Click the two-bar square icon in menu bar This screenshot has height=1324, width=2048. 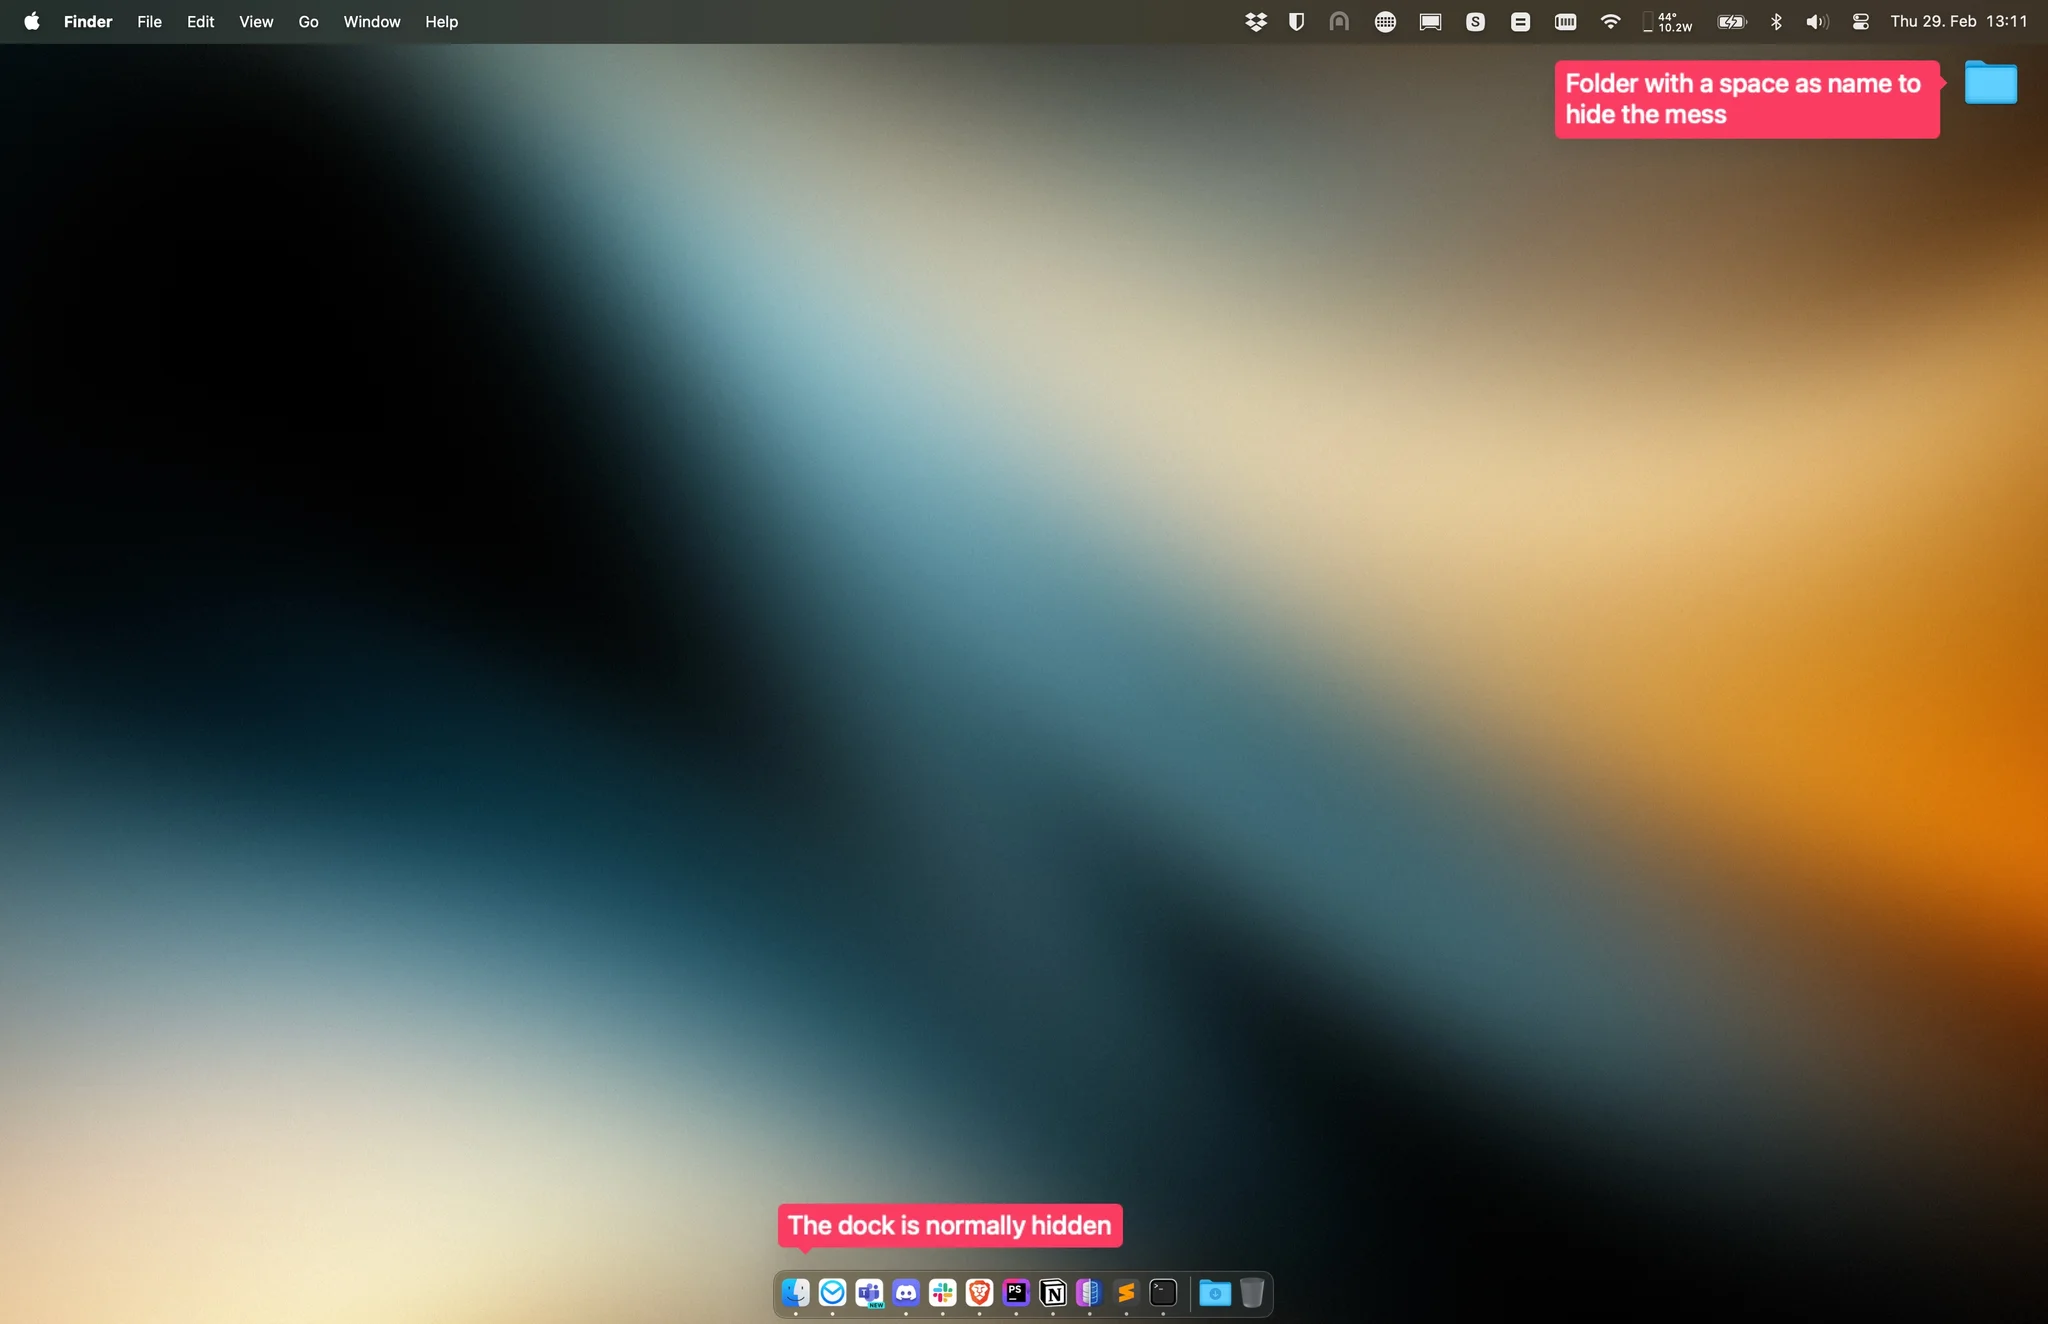1520,22
